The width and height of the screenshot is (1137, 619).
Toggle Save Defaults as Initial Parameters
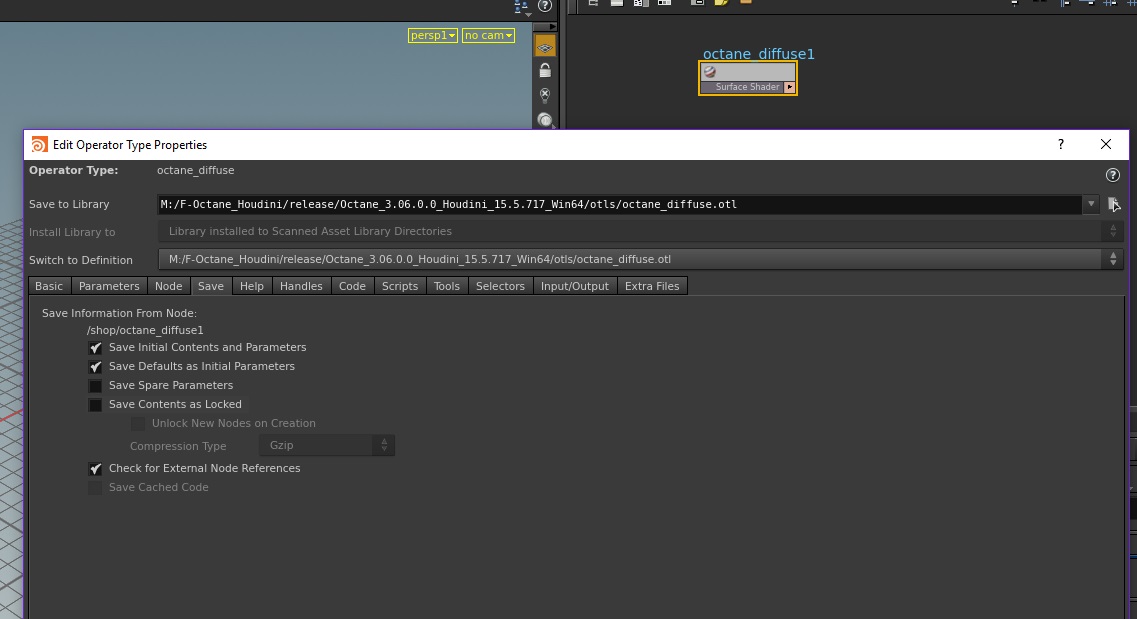(x=95, y=367)
